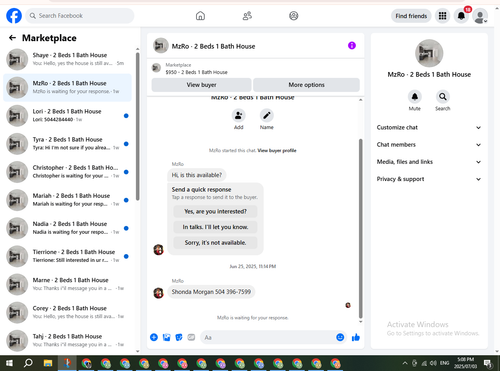Click the chat messages scrollbar
The height and width of the screenshot is (371, 500).
(360, 228)
